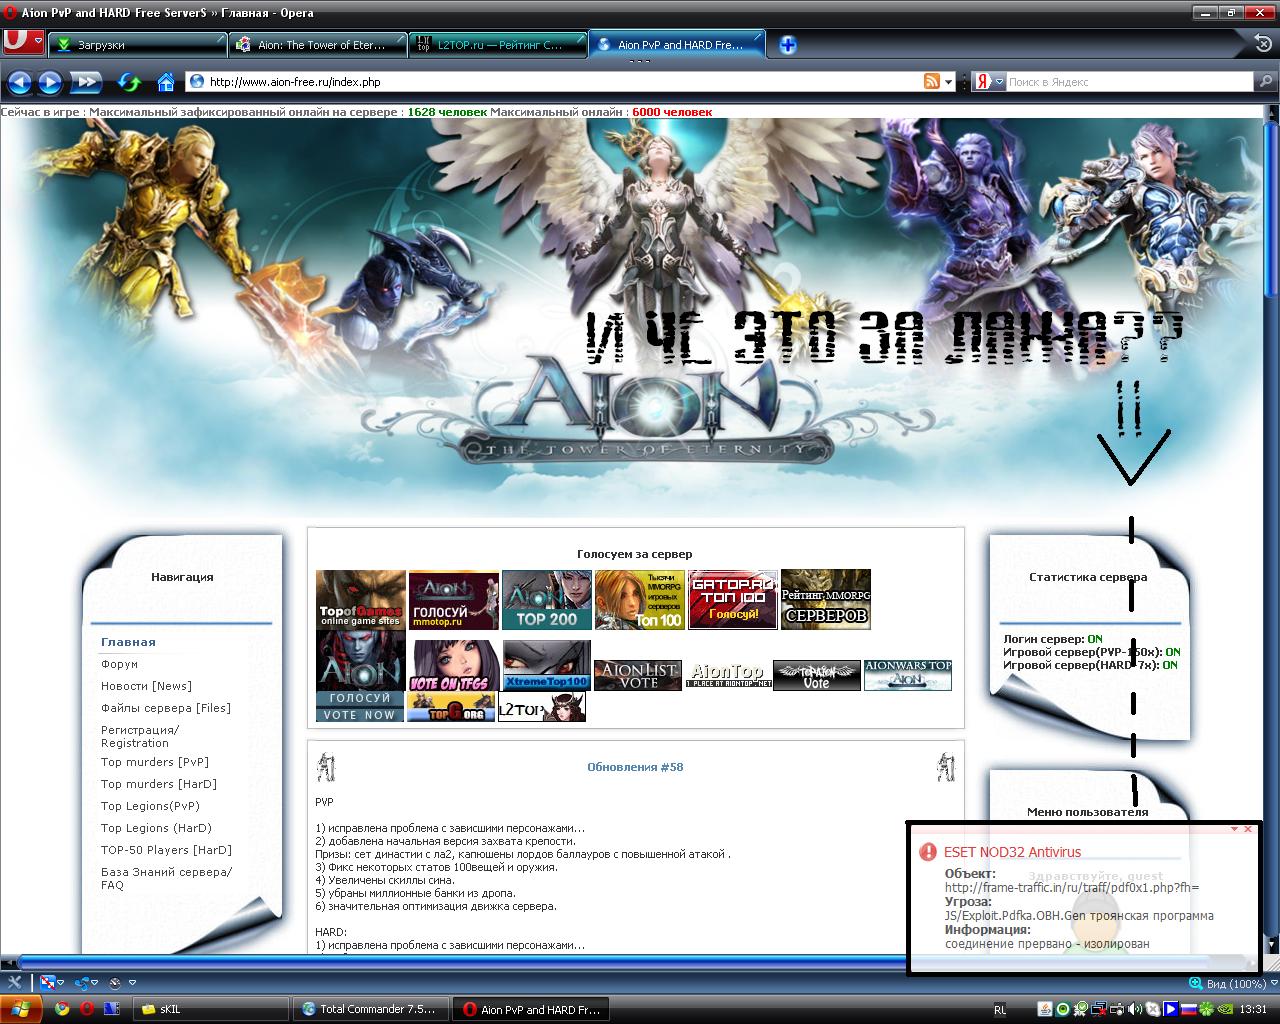This screenshot has height=1024, width=1280.
Task: Open the Главная navigation link
Action: pyautogui.click(x=128, y=642)
